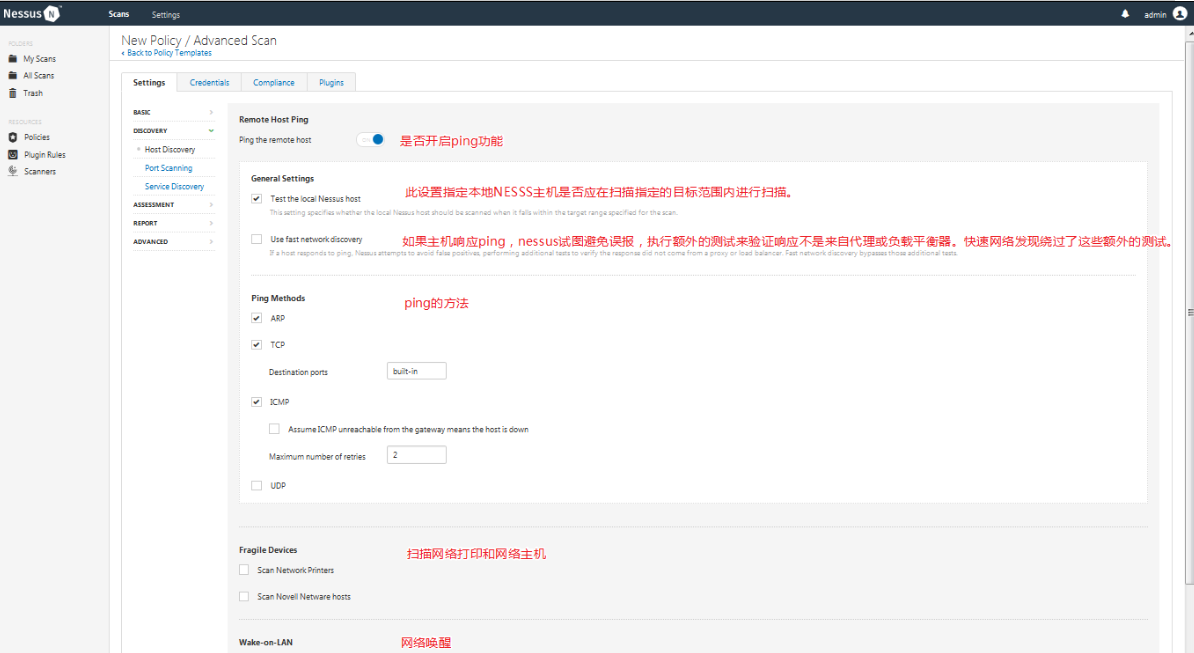Check Scan Novell Netware hosts
Image resolution: width=1194 pixels, height=653 pixels.
(x=244, y=597)
